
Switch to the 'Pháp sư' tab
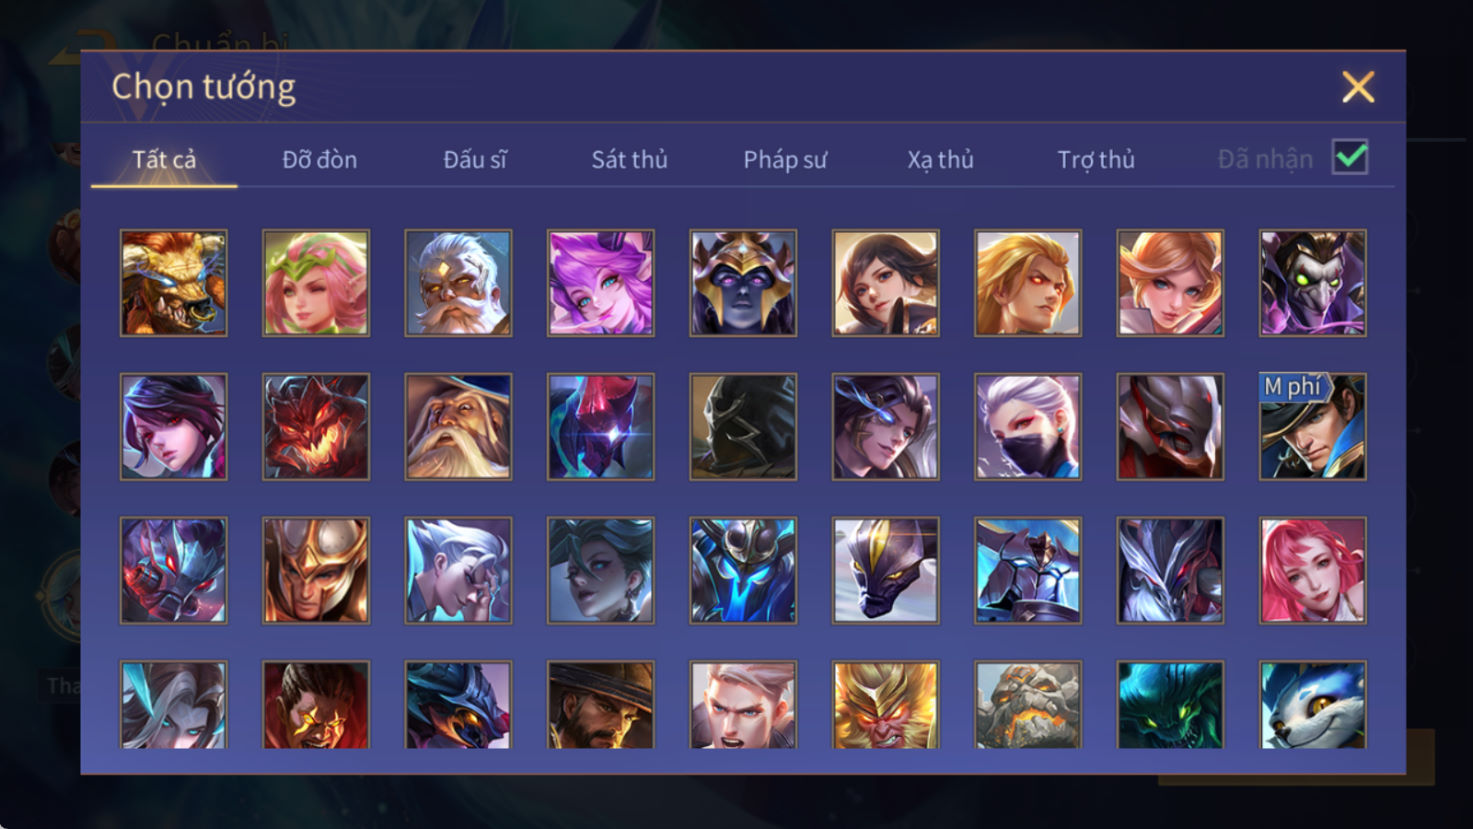point(785,160)
